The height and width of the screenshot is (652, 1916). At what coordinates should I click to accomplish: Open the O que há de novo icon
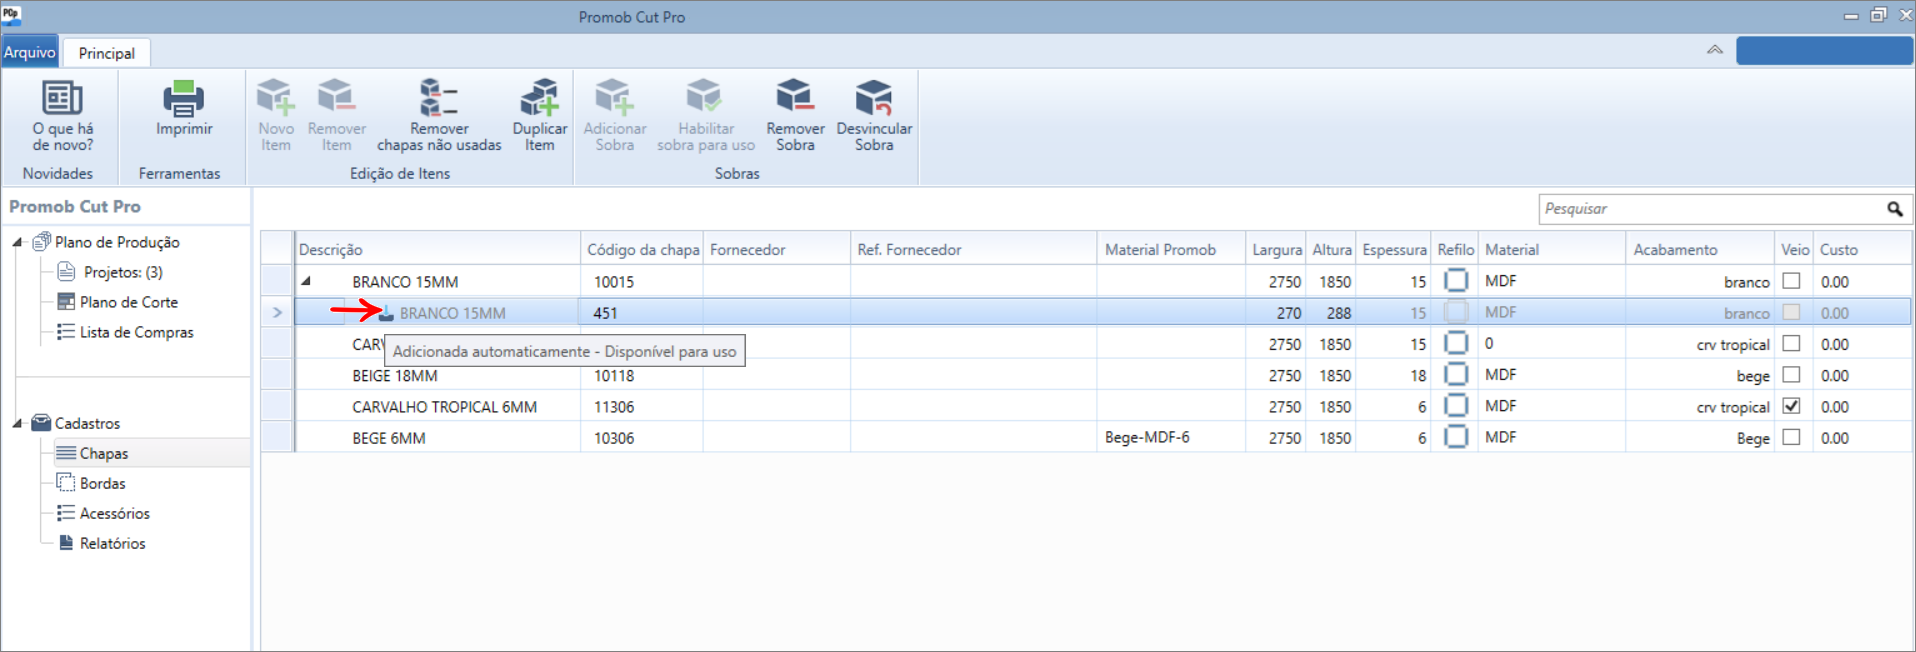[62, 98]
